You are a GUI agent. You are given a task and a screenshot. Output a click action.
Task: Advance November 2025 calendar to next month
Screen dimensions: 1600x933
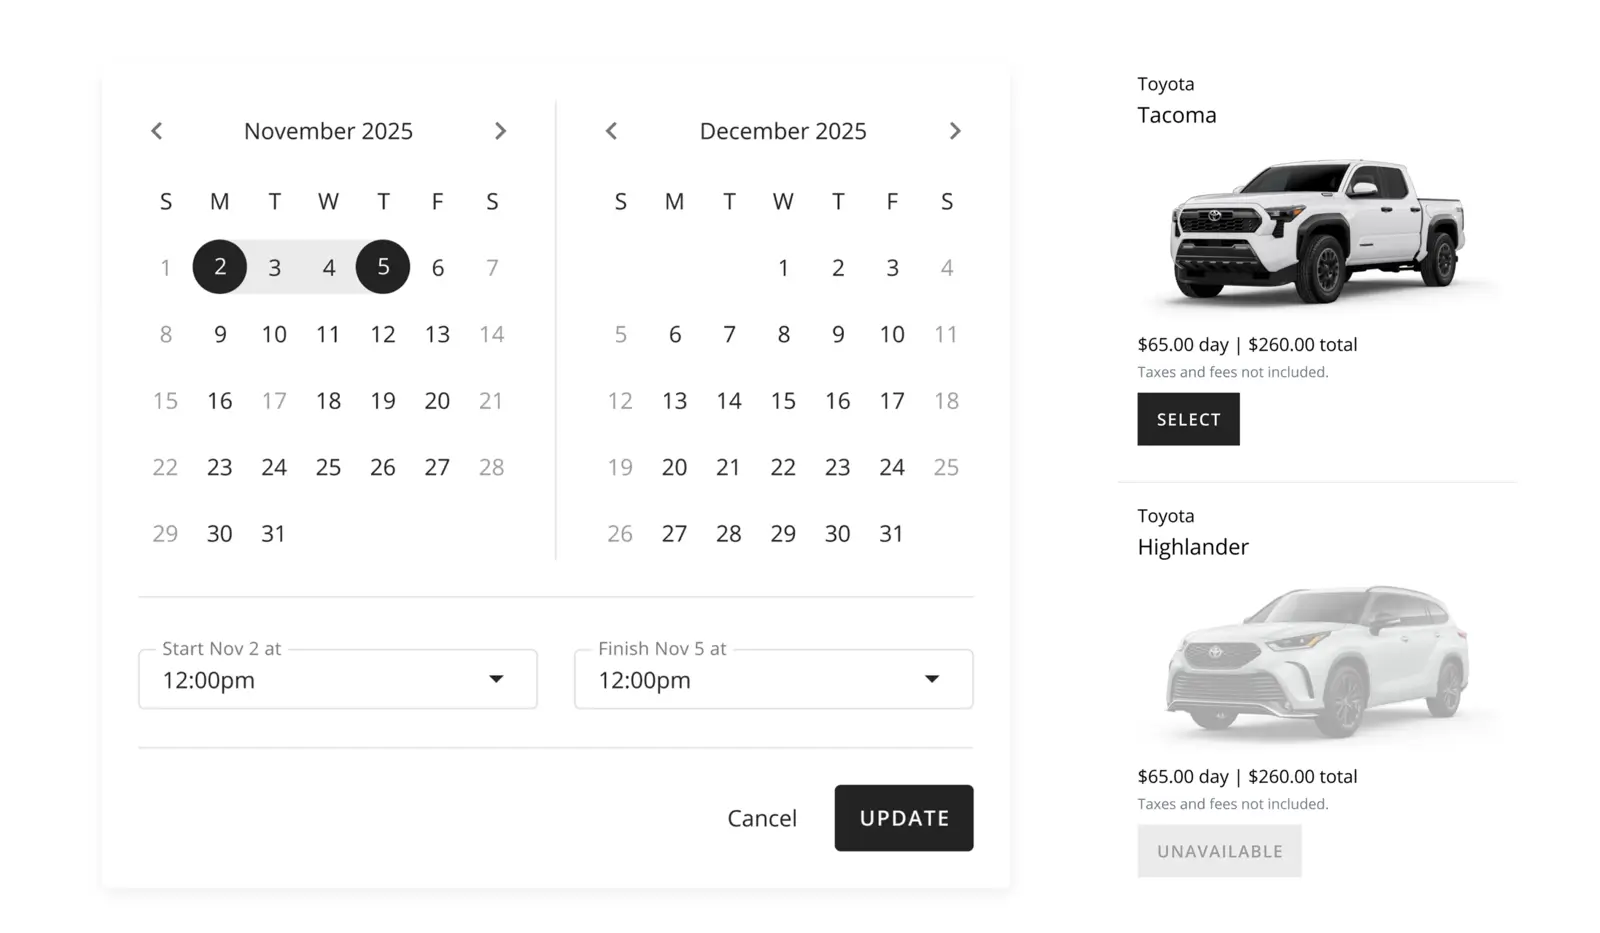(x=500, y=131)
